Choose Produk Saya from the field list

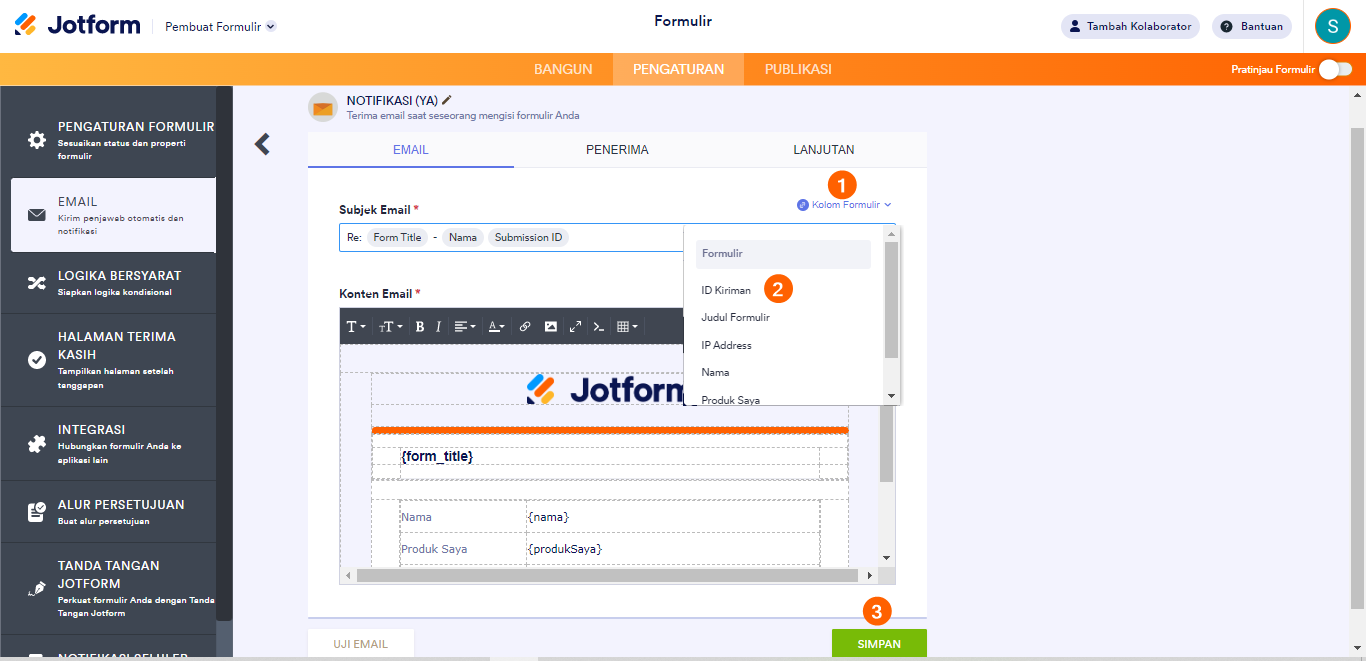pos(731,399)
